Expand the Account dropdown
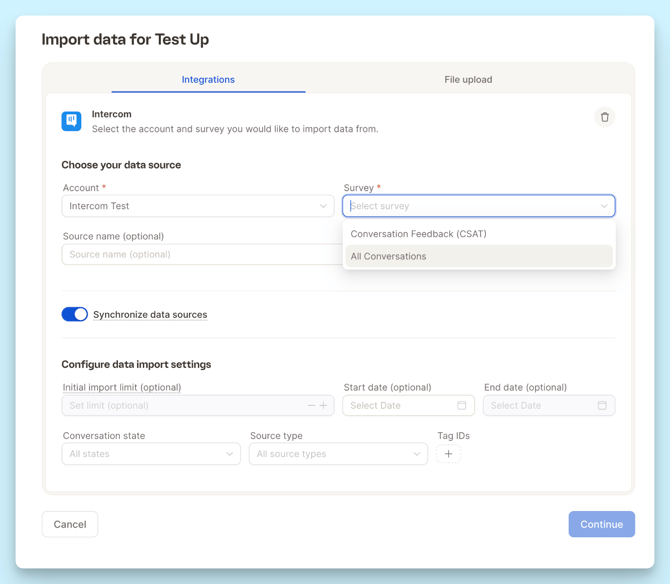This screenshot has width=670, height=584. pyautogui.click(x=198, y=206)
